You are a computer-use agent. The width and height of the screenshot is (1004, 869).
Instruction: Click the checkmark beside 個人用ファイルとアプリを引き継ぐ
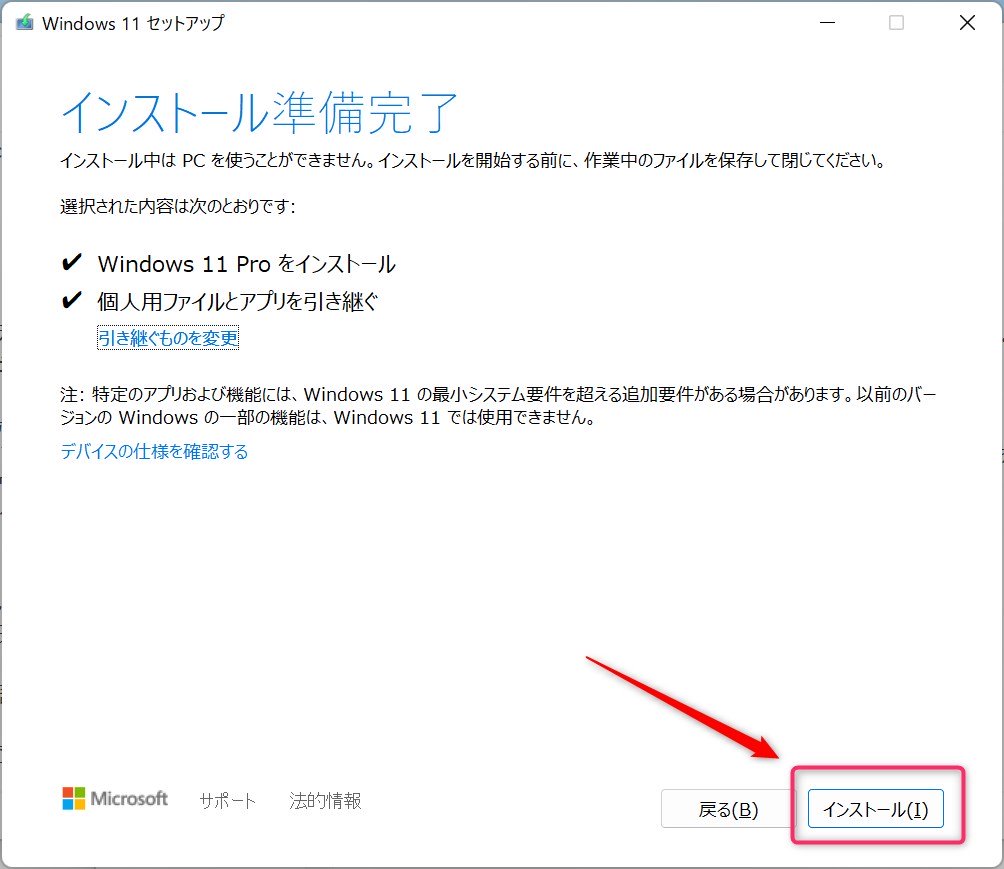(x=72, y=300)
